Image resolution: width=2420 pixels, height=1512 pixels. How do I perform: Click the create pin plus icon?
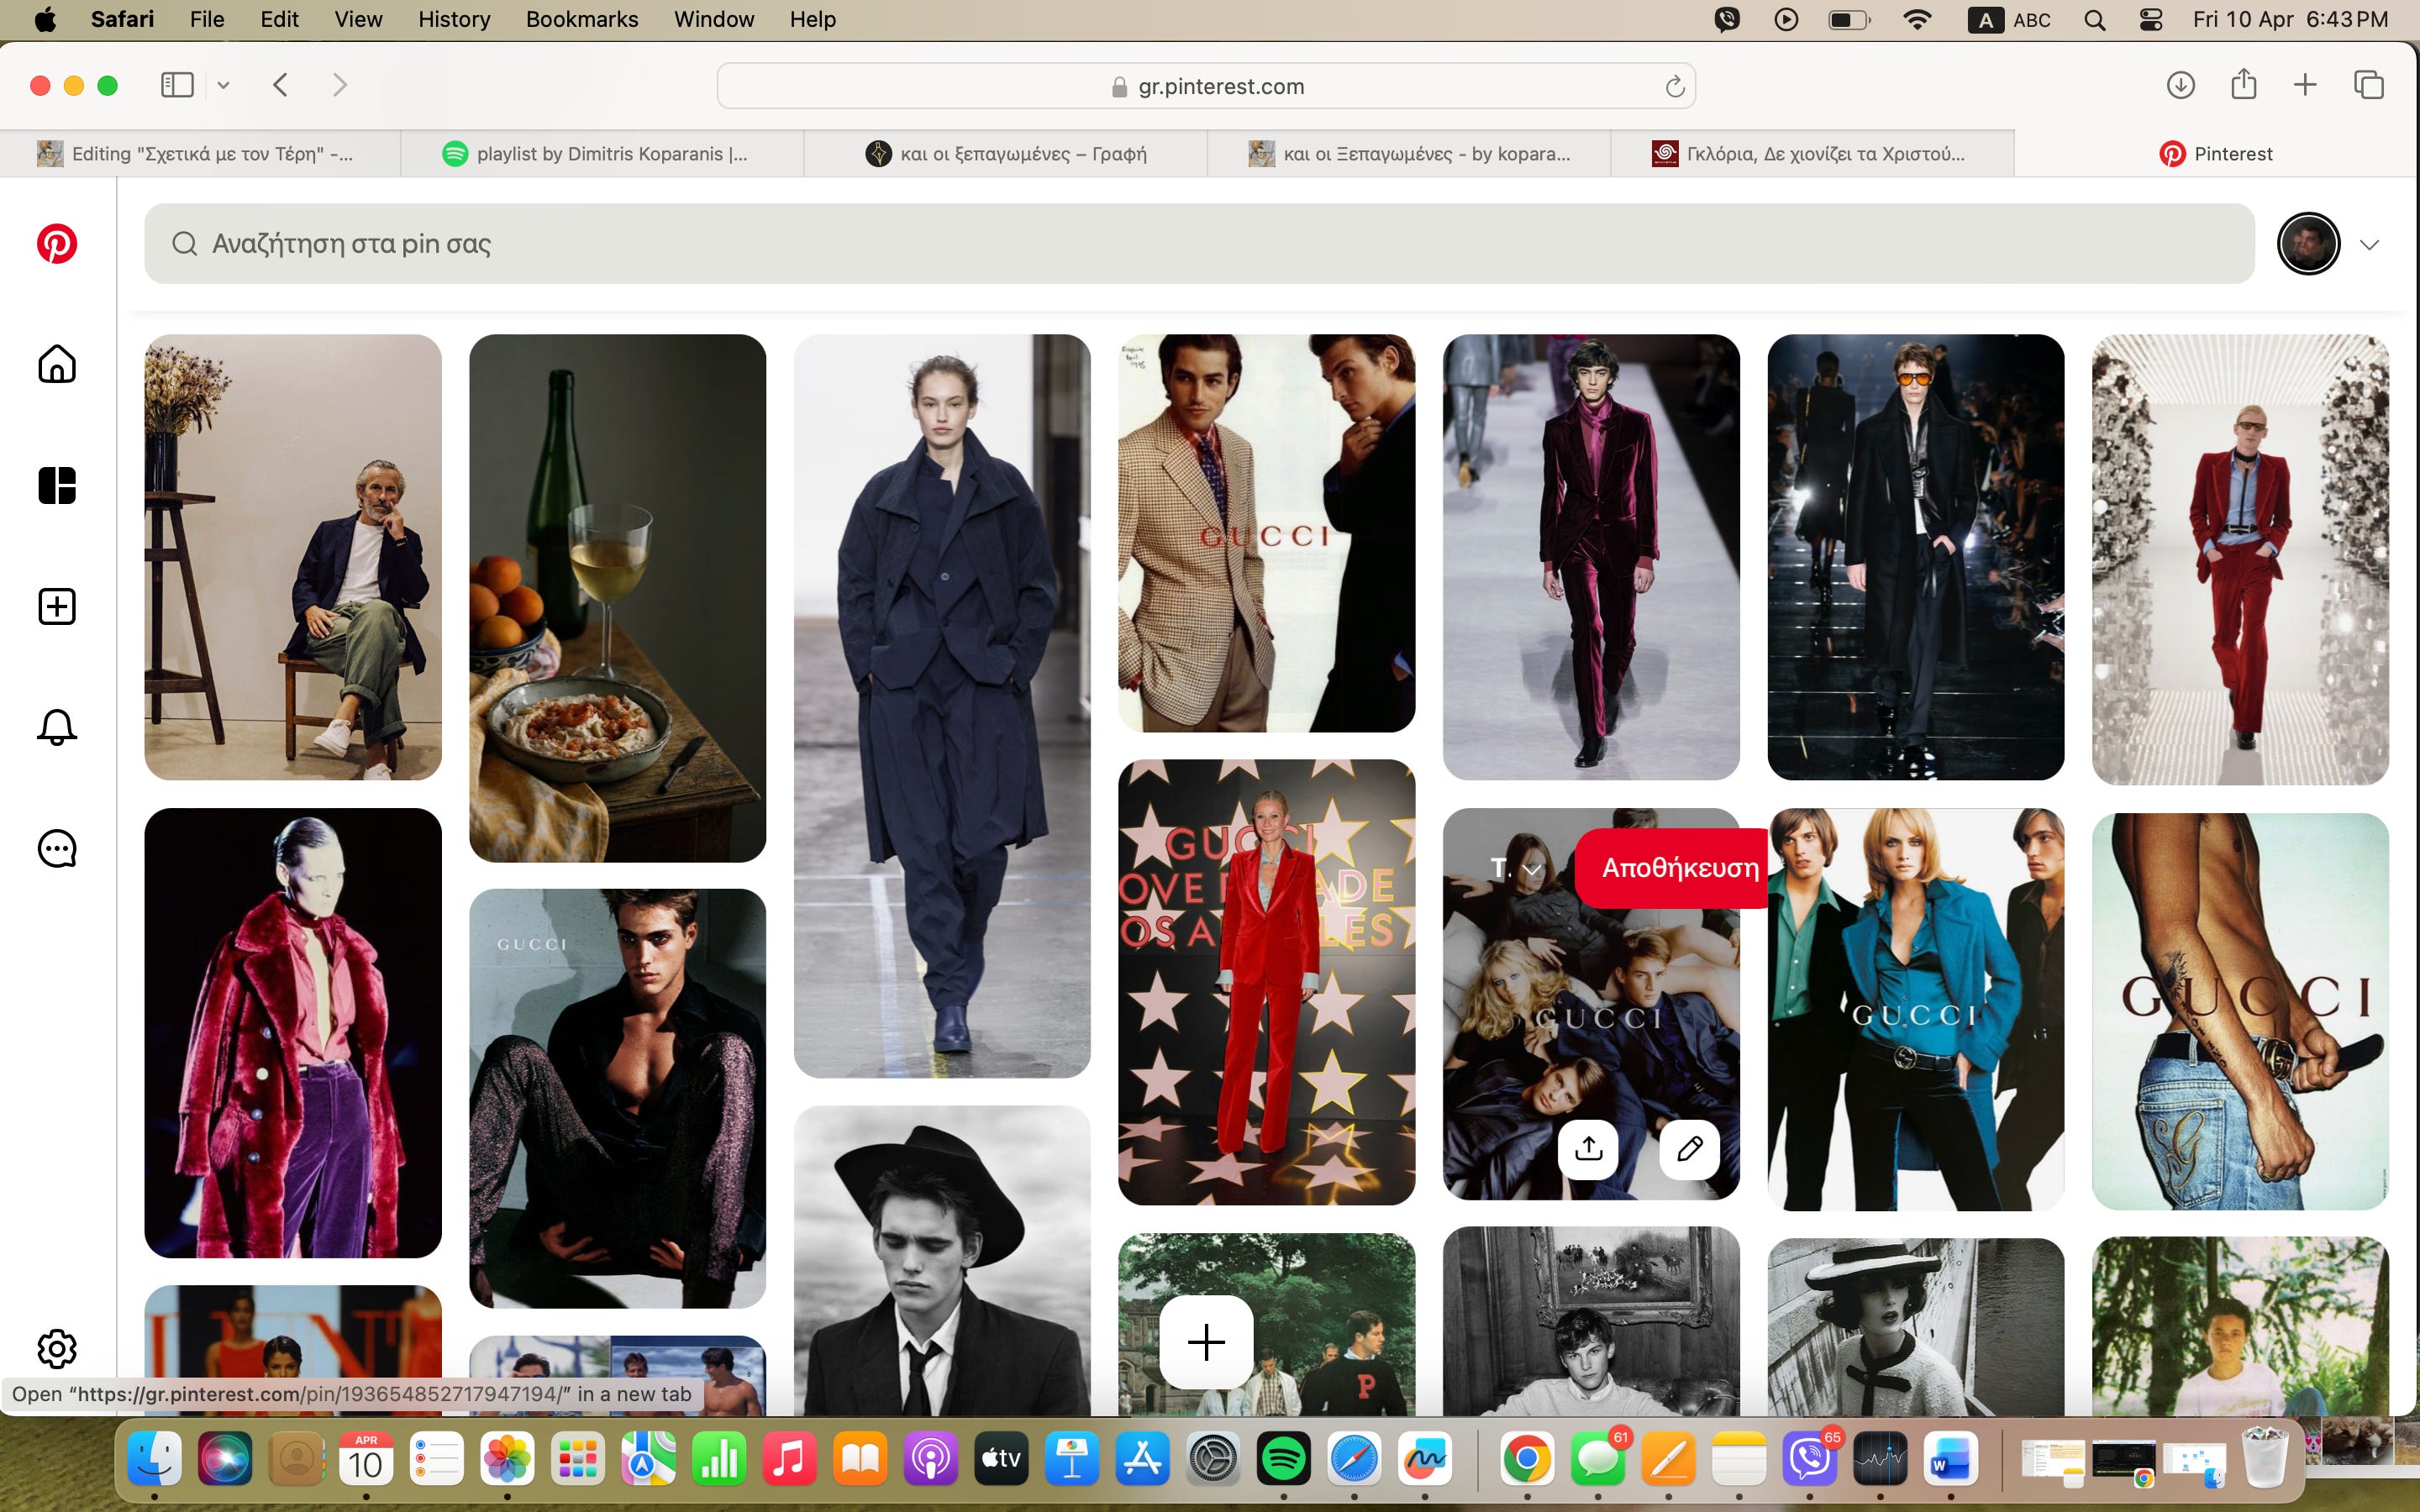57,607
